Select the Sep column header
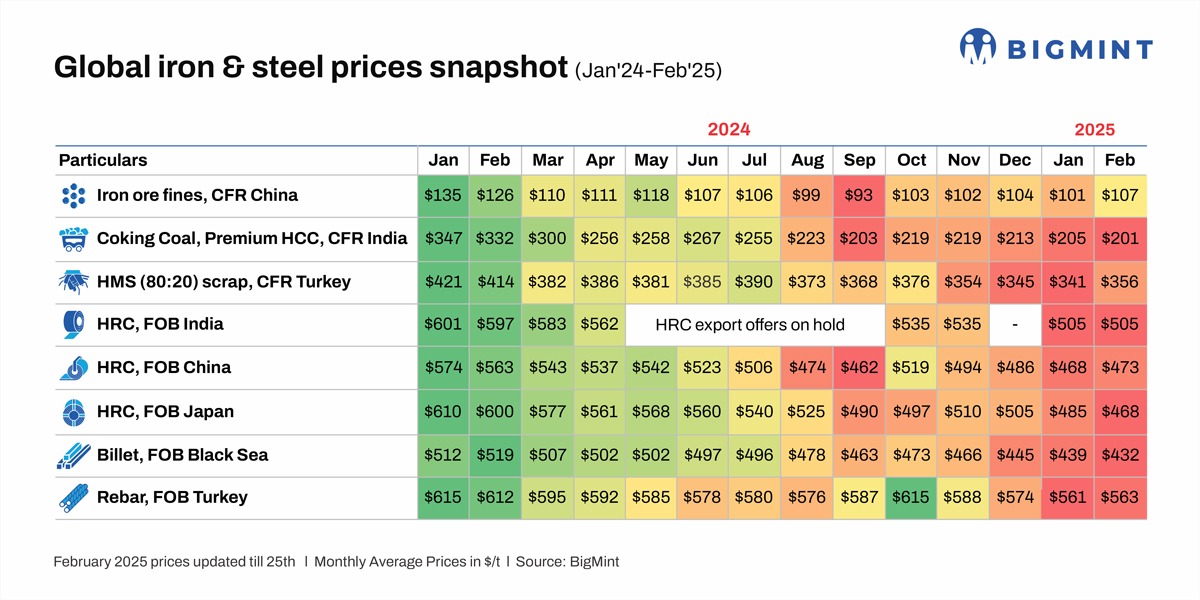 tap(859, 160)
